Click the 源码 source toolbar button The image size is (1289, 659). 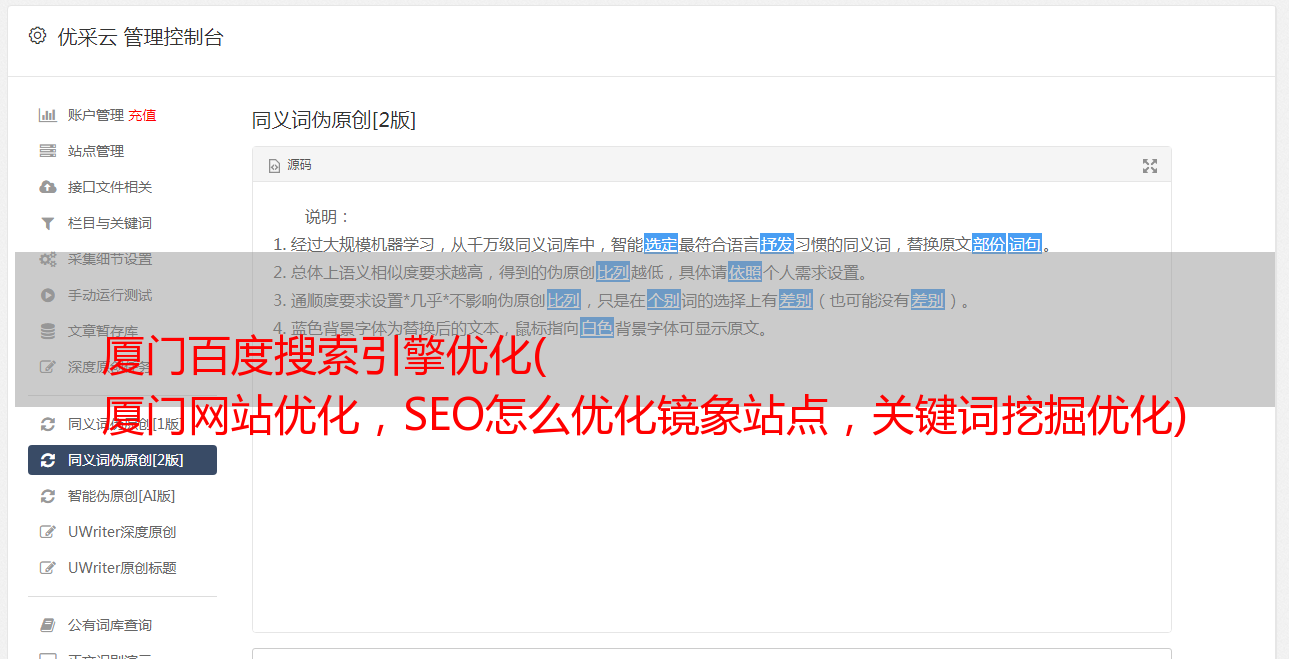pyautogui.click(x=290, y=165)
